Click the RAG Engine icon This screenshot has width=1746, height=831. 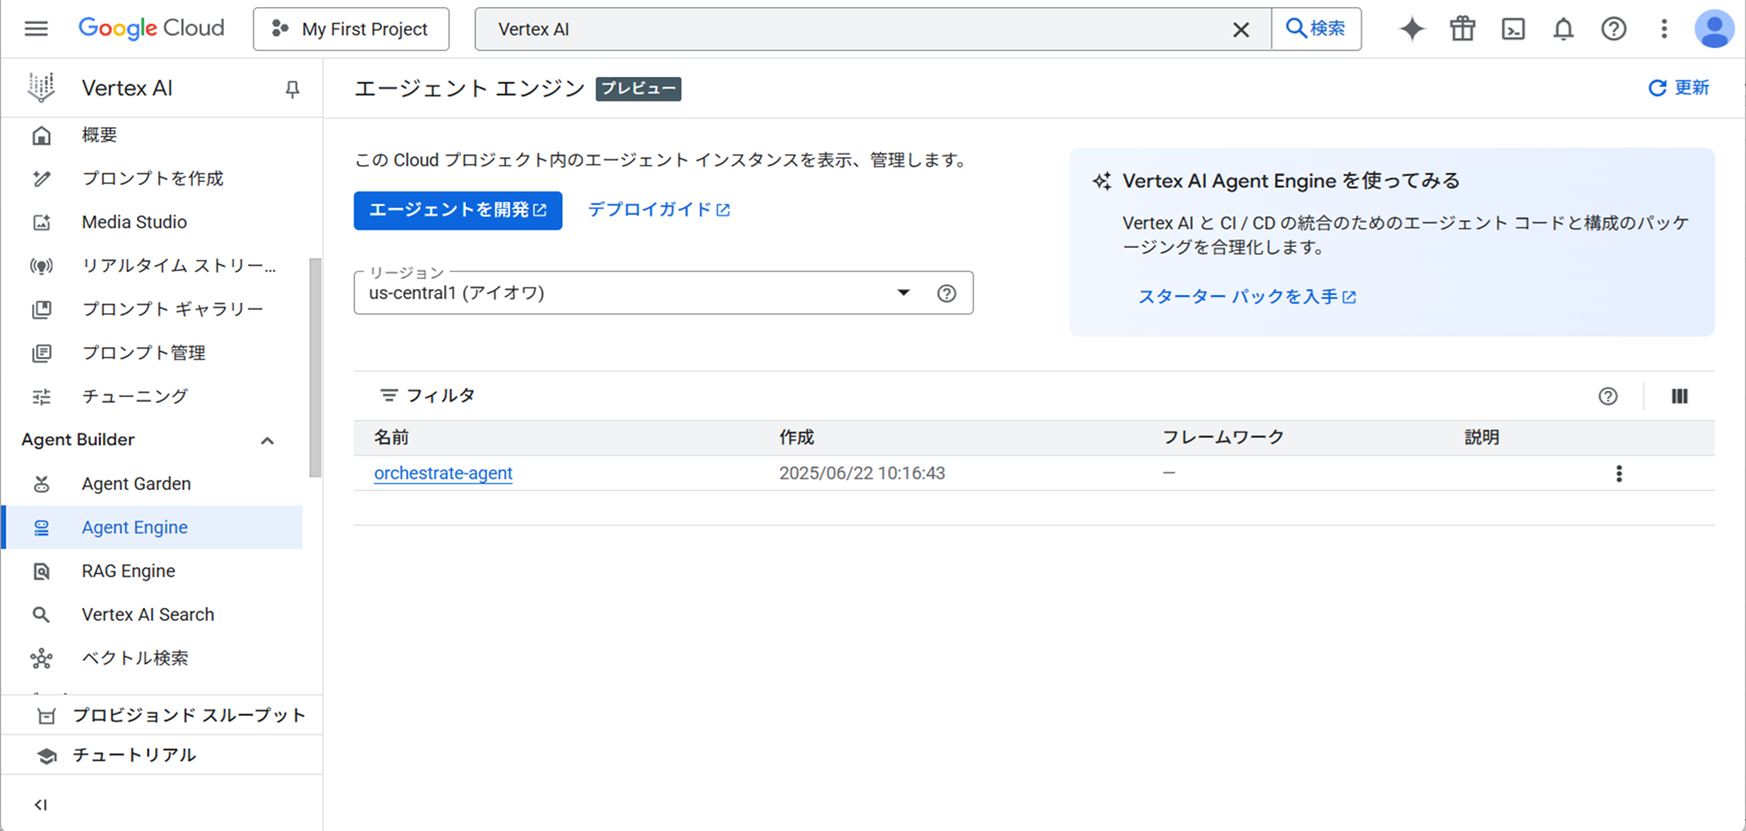[41, 571]
